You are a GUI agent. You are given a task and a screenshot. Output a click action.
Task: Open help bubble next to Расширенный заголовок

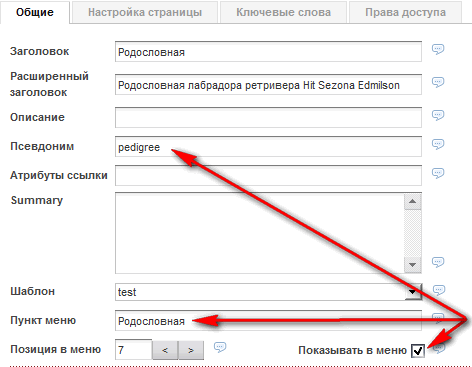tap(438, 82)
